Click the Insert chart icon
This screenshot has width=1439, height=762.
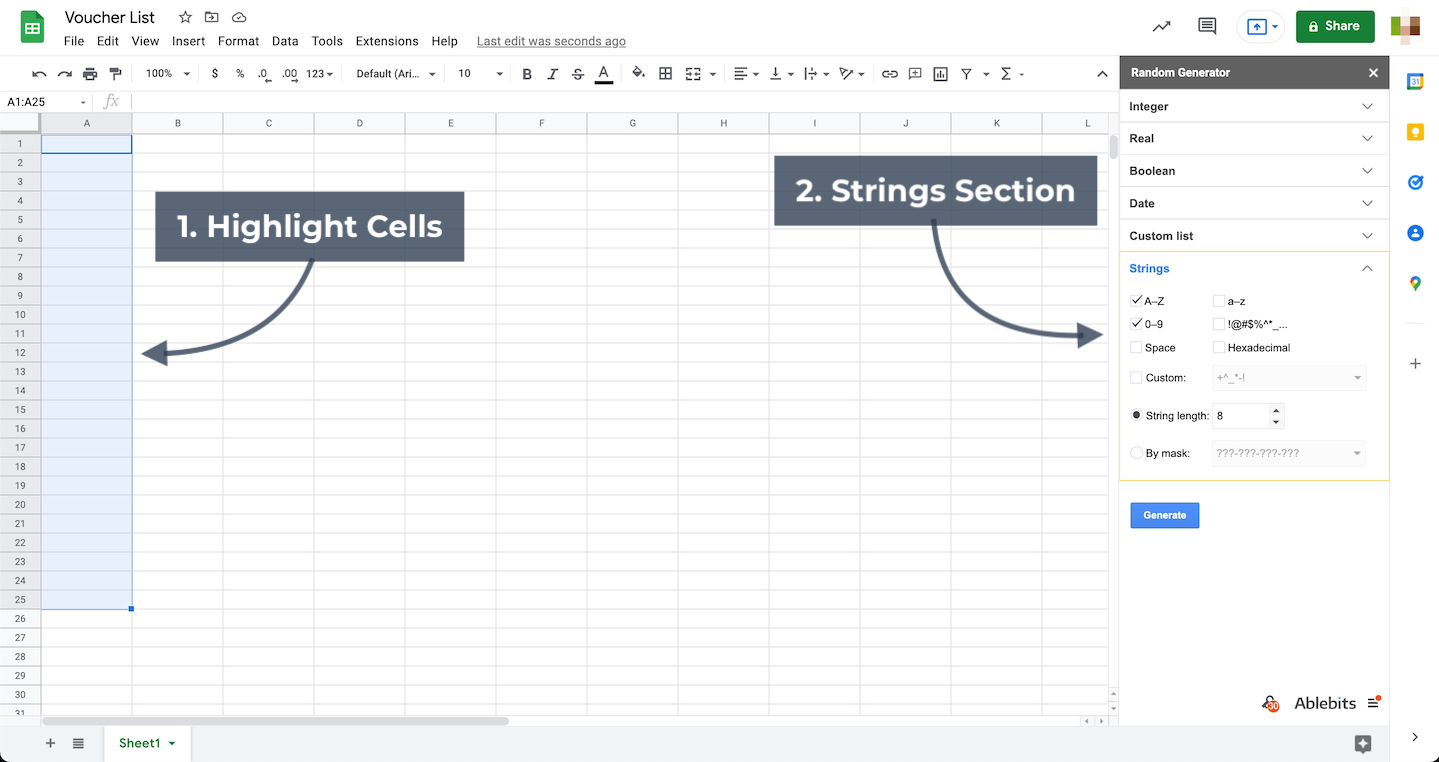point(940,74)
